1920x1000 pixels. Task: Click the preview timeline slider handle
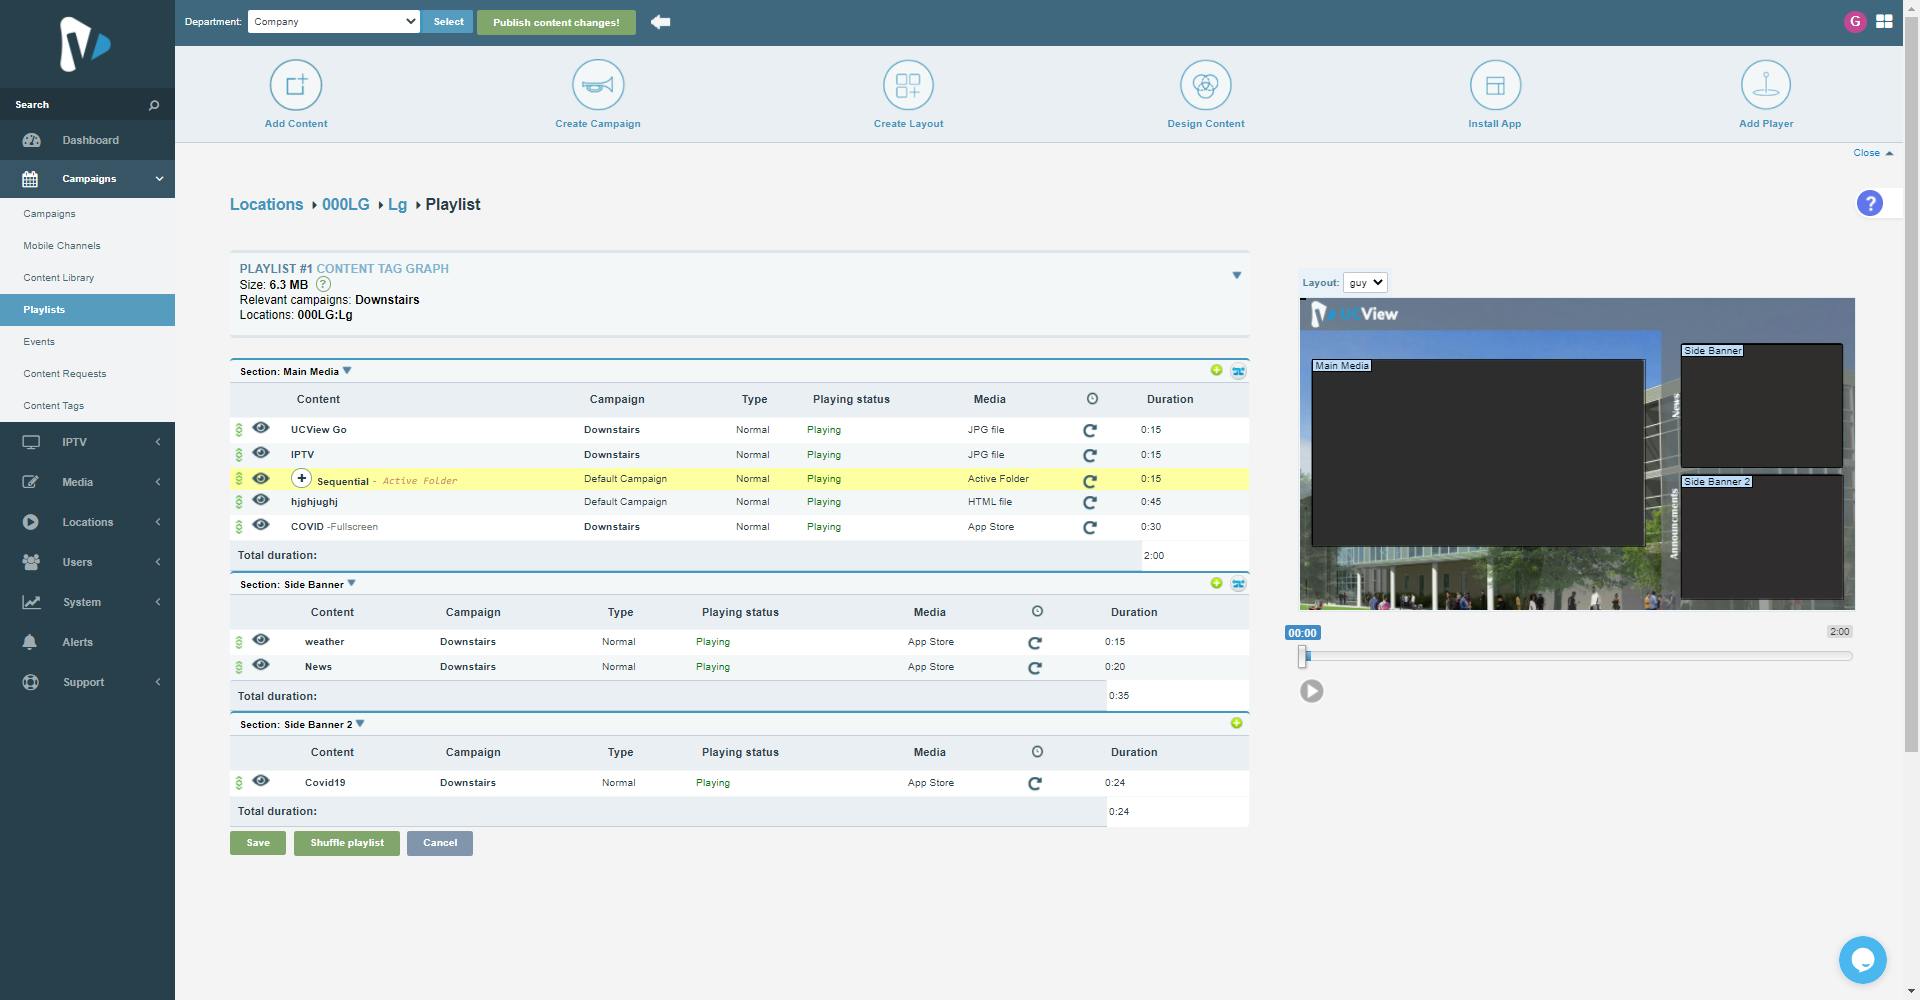(x=1302, y=656)
